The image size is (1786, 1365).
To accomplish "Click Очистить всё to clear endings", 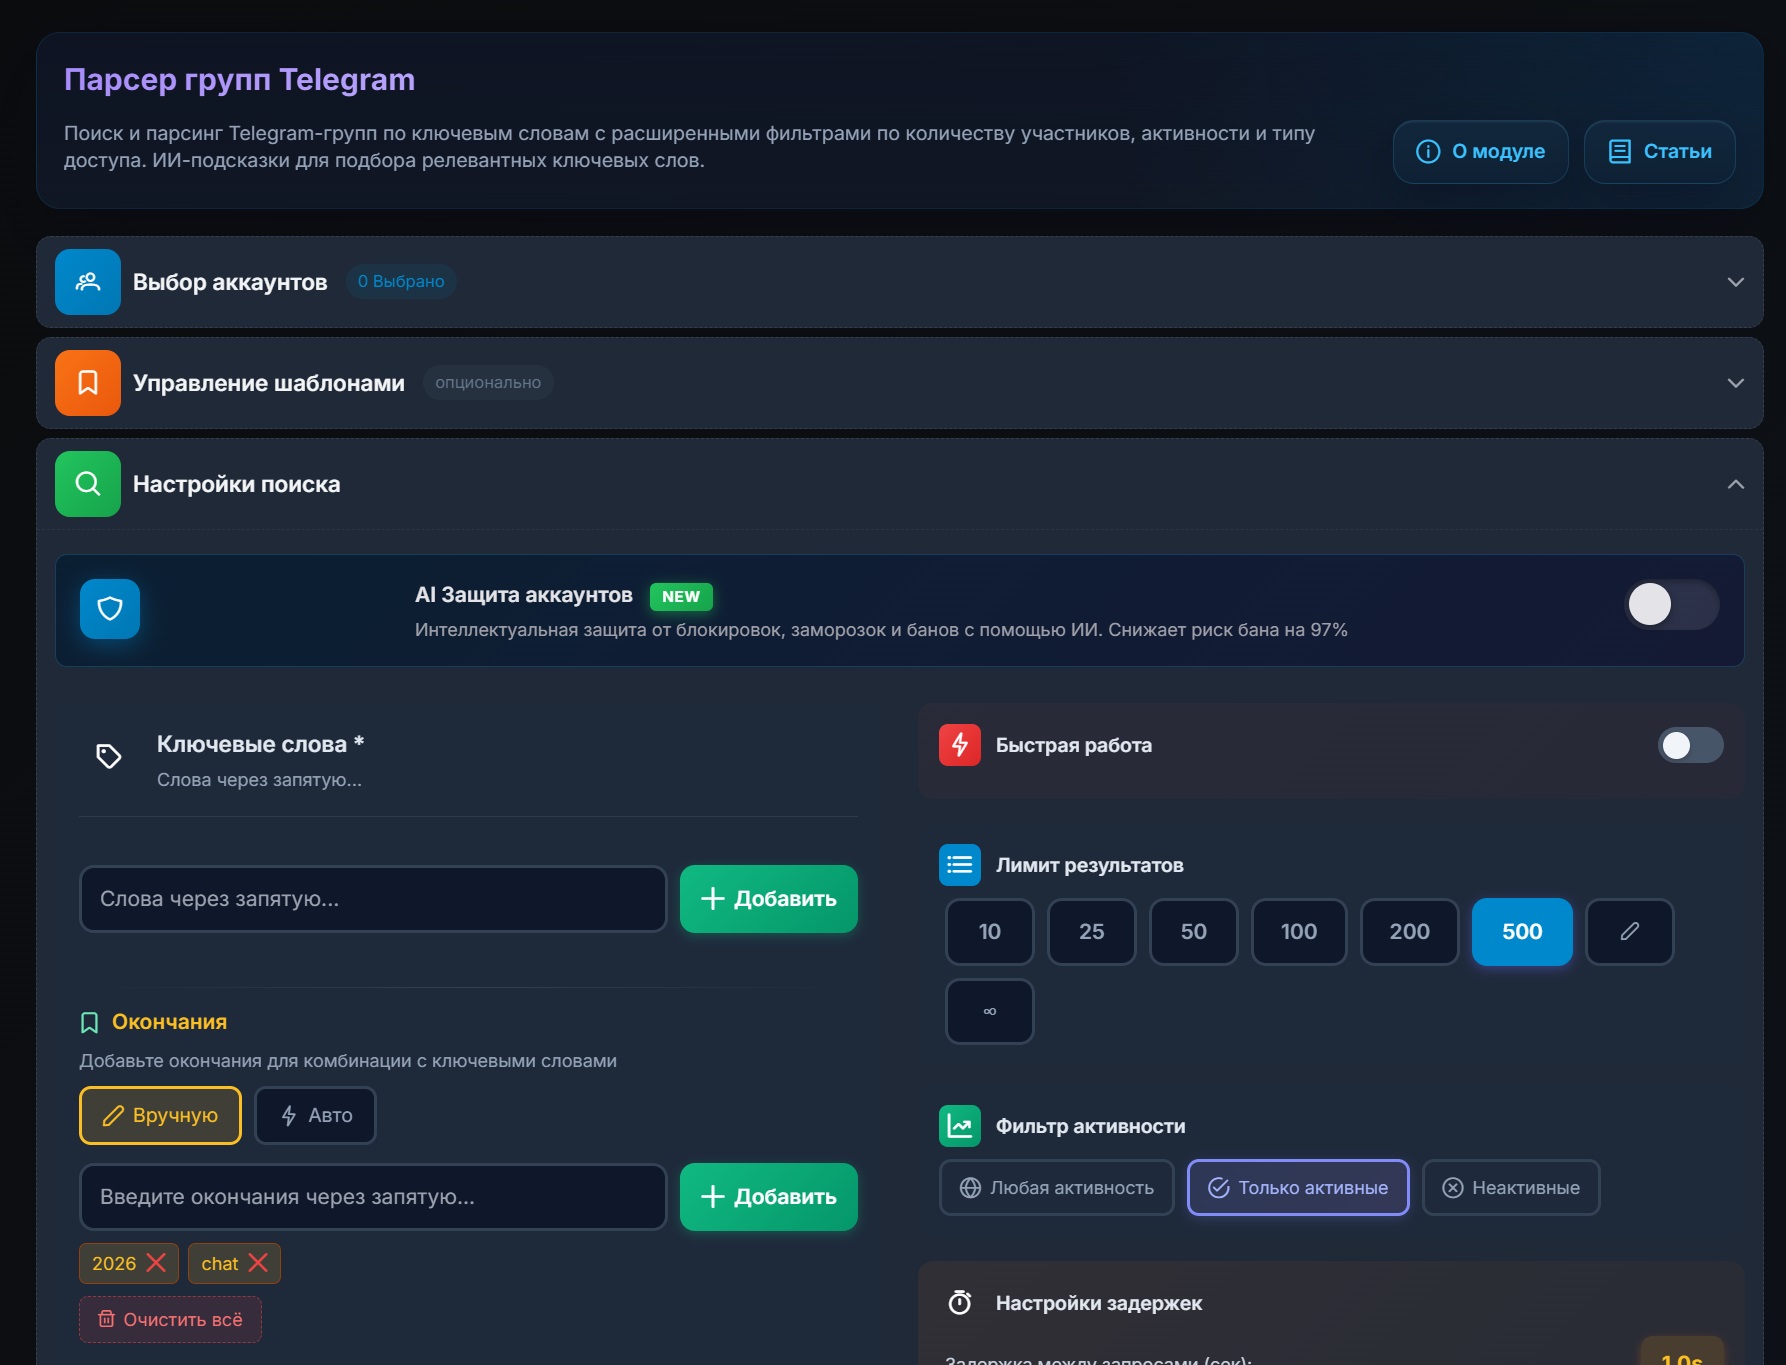I will pyautogui.click(x=171, y=1320).
